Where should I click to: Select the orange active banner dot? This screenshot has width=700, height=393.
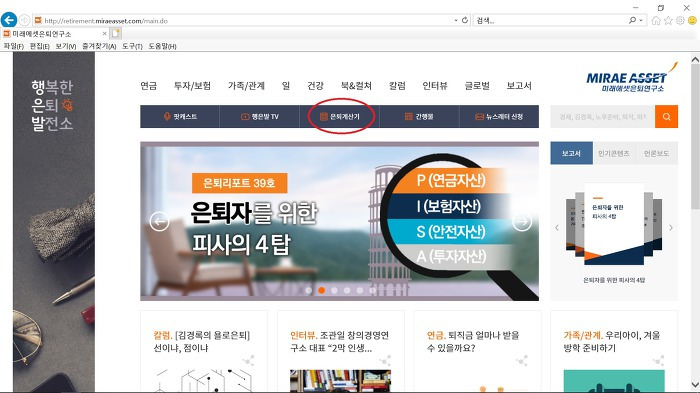pyautogui.click(x=321, y=290)
